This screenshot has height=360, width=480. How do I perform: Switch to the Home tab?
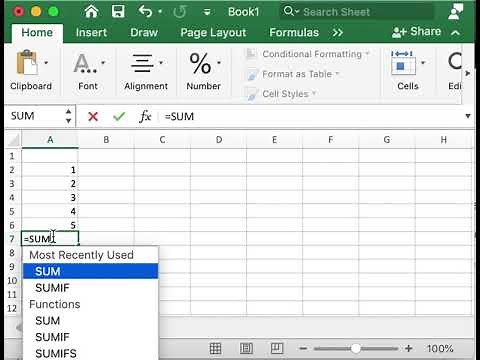click(x=37, y=32)
